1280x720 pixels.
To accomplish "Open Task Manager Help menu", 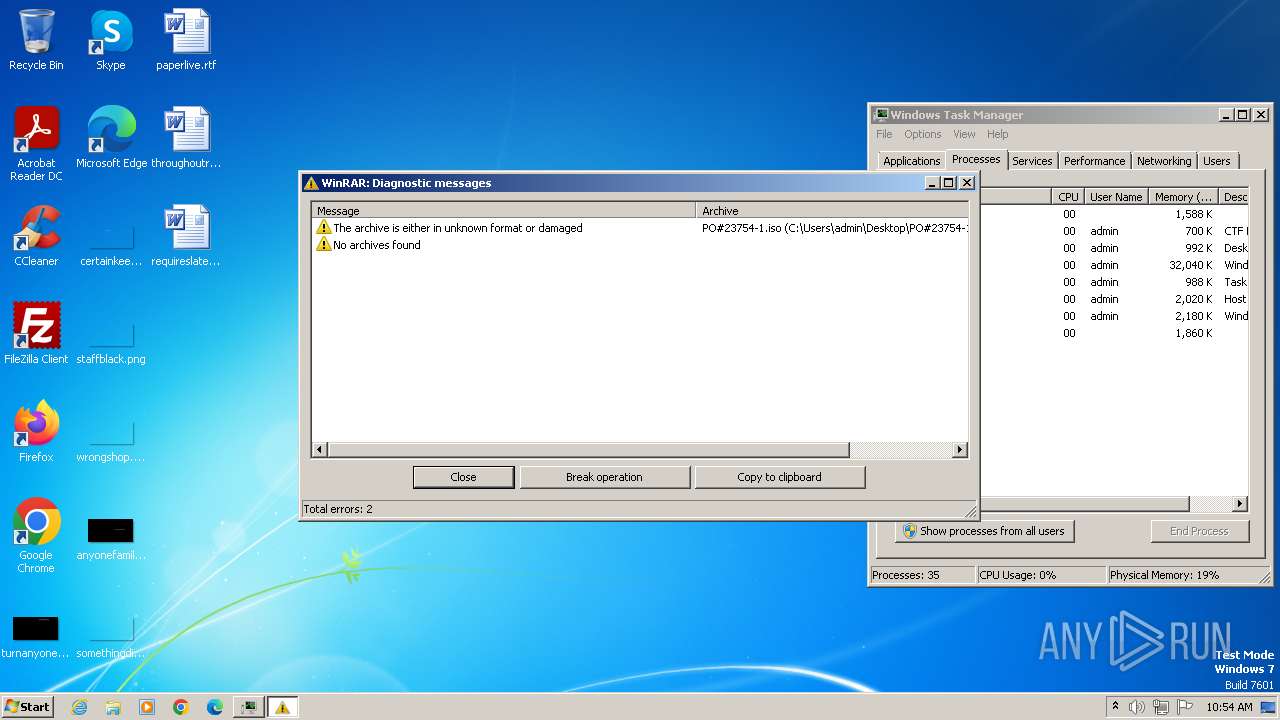I will tap(997, 134).
